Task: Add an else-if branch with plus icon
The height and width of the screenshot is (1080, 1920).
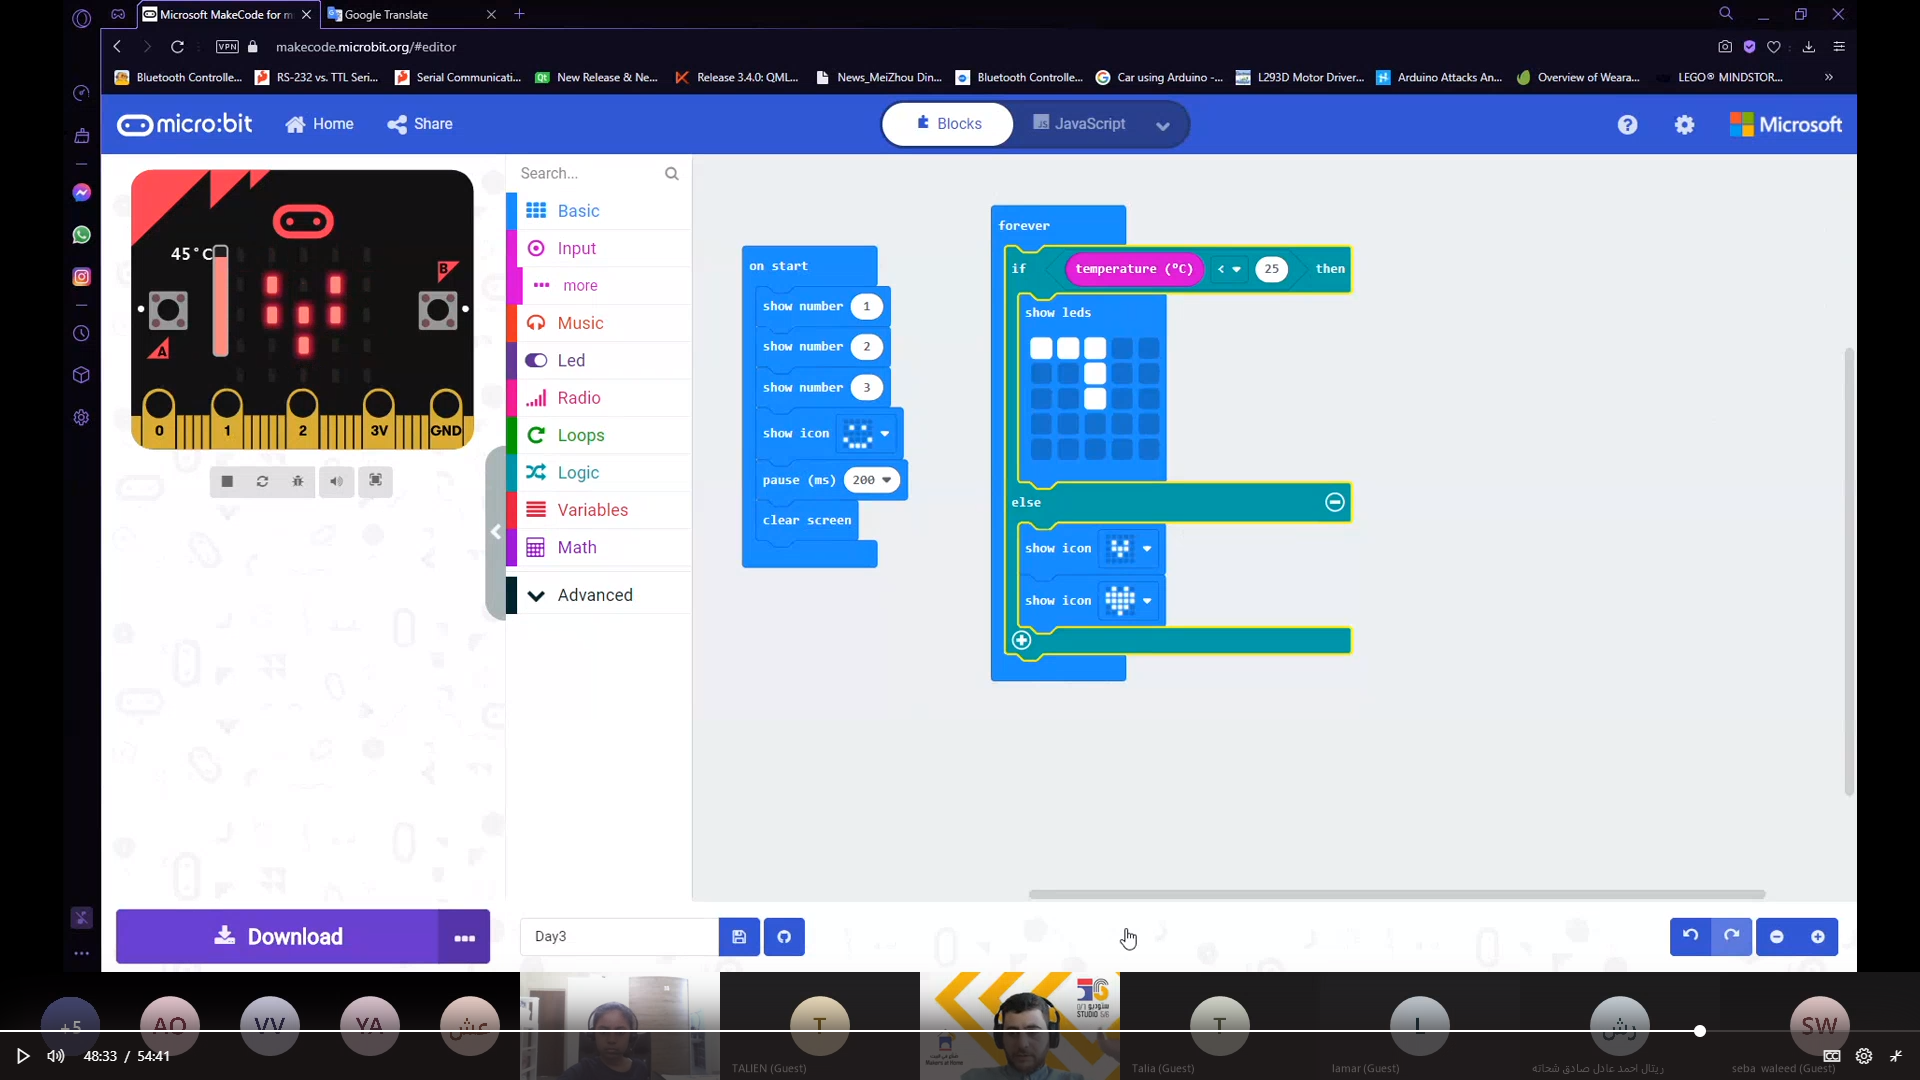Action: coord(1021,640)
